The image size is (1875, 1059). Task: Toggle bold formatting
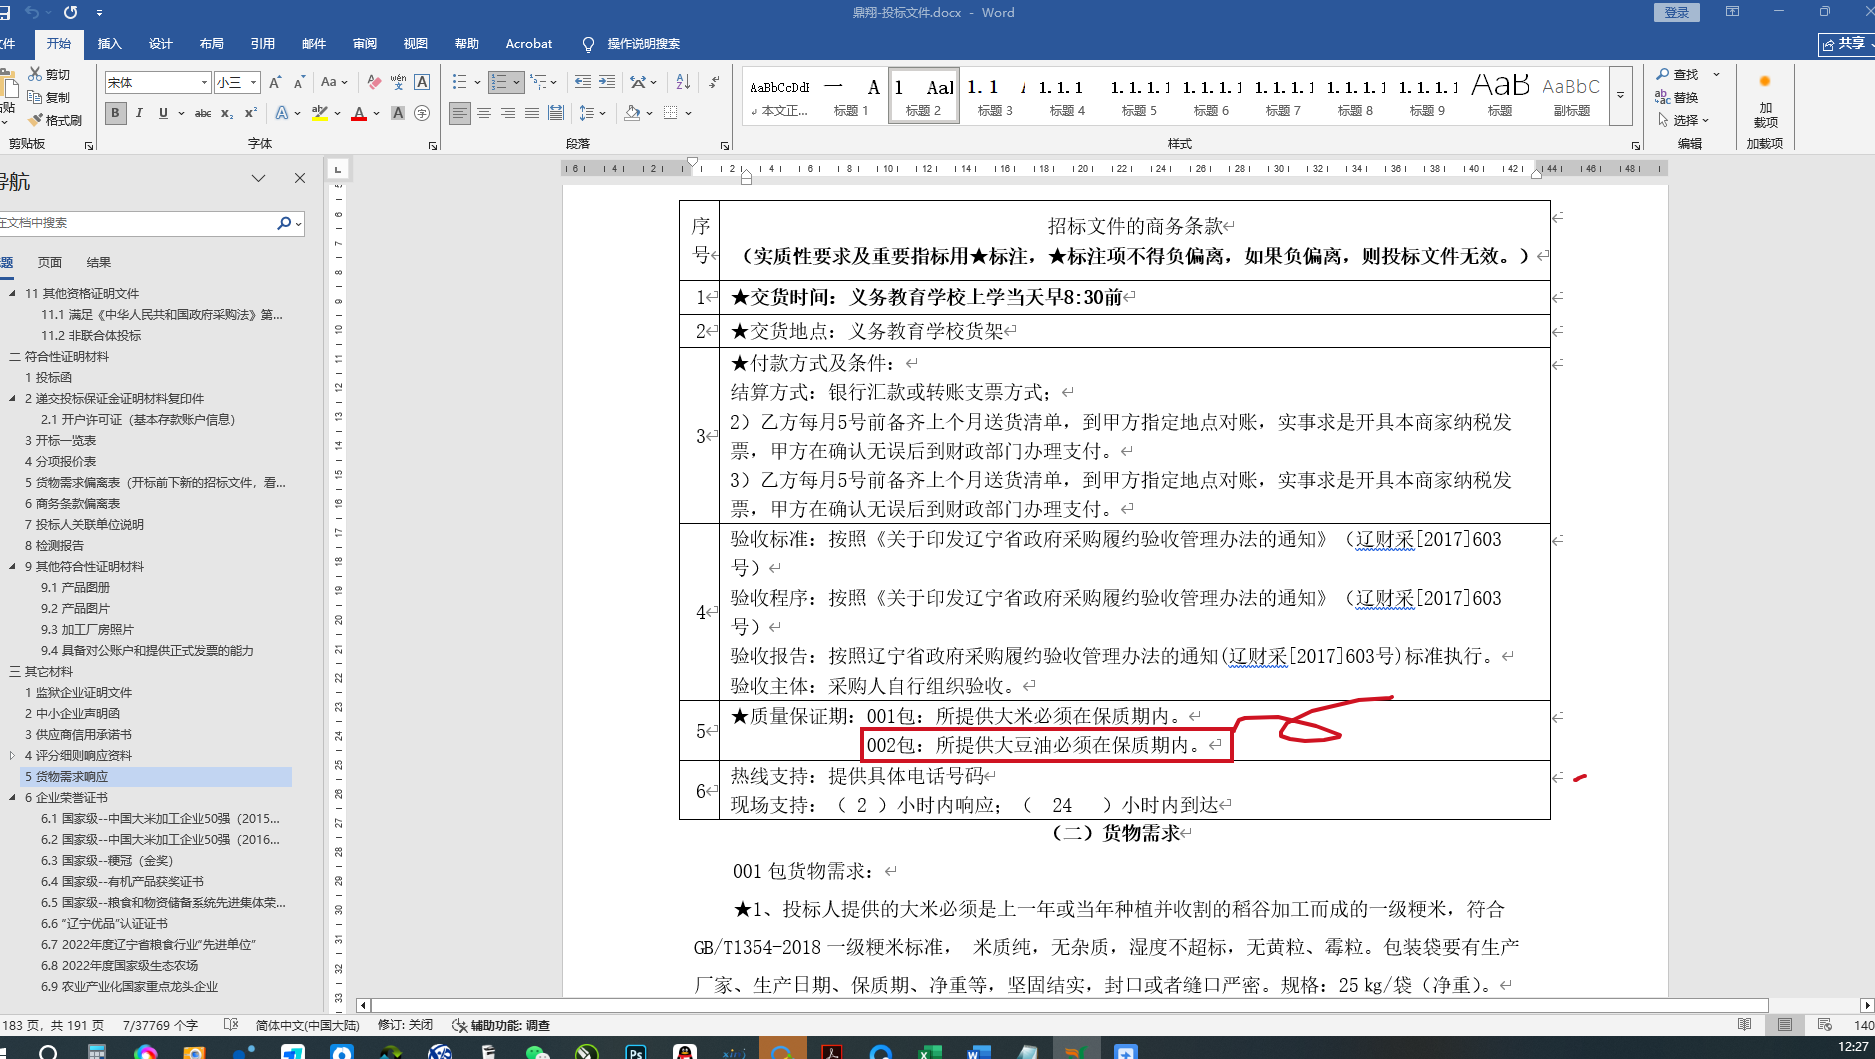point(115,113)
